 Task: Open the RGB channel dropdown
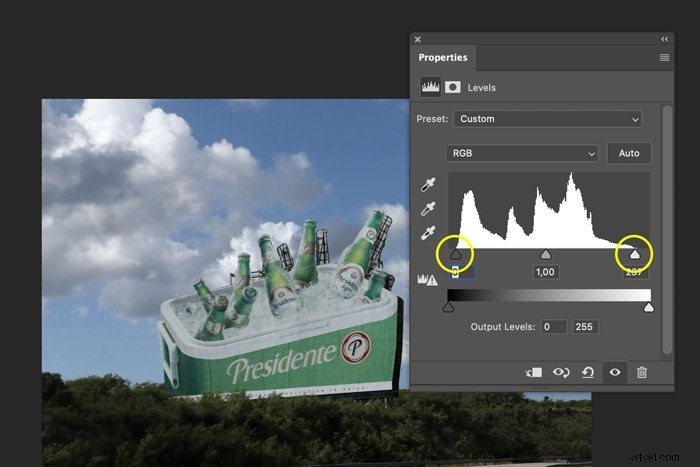pos(522,153)
